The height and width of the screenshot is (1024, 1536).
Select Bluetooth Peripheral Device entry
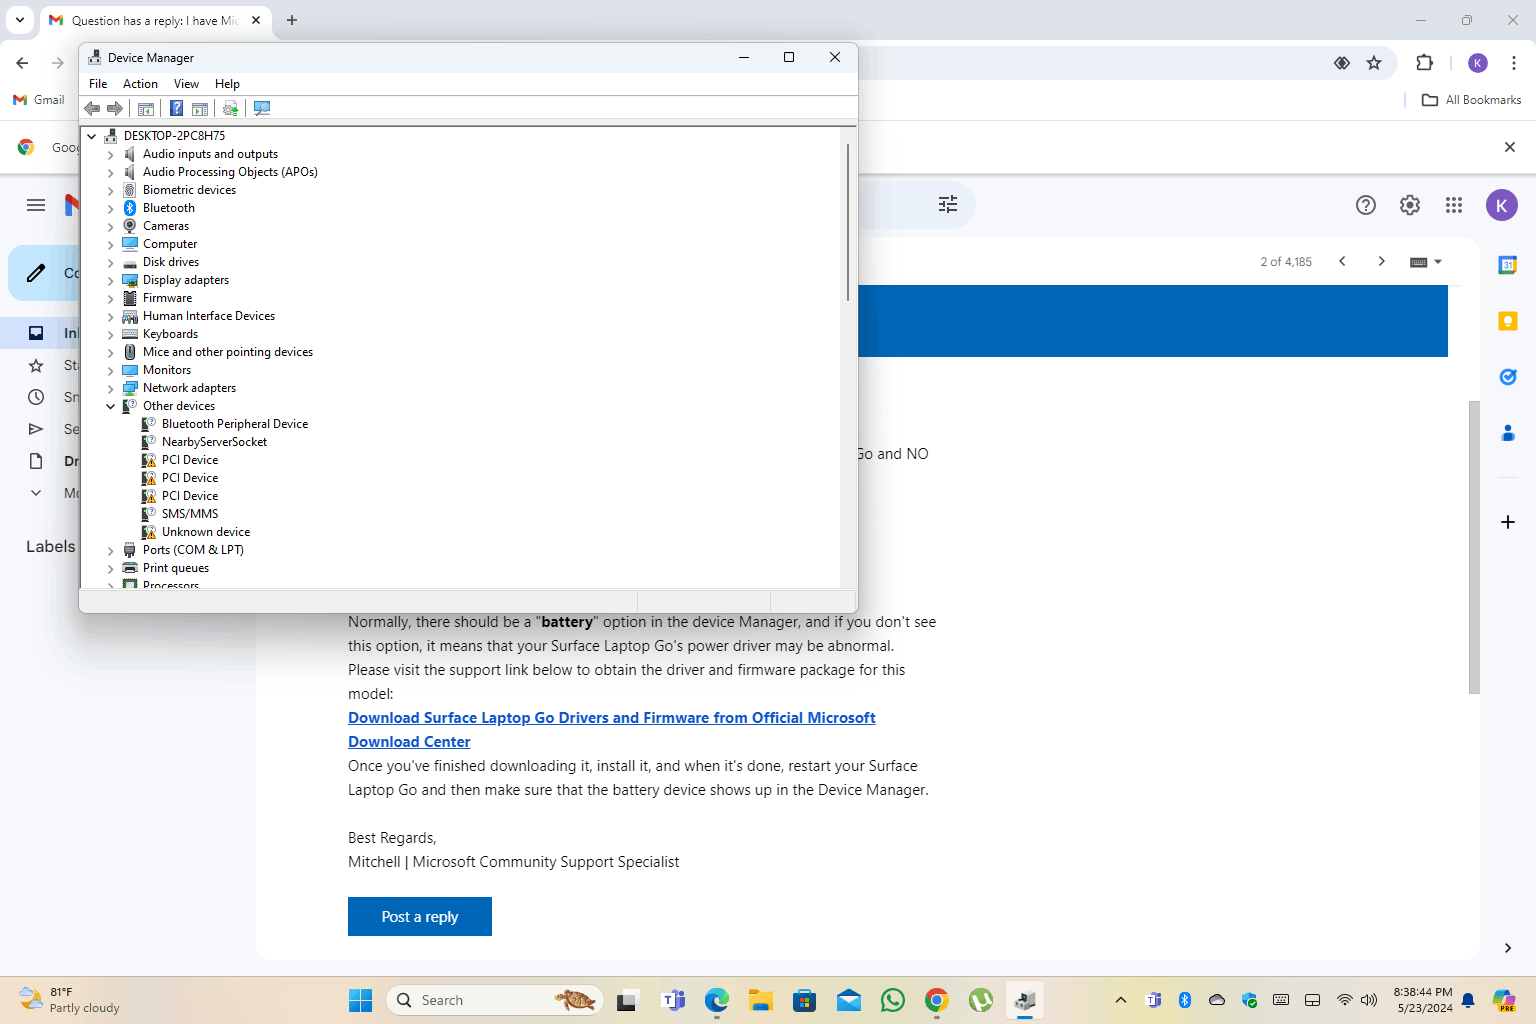click(x=235, y=424)
